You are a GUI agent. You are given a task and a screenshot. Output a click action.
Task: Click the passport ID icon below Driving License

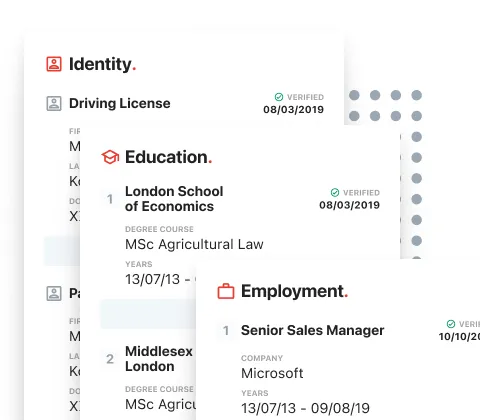coord(54,293)
